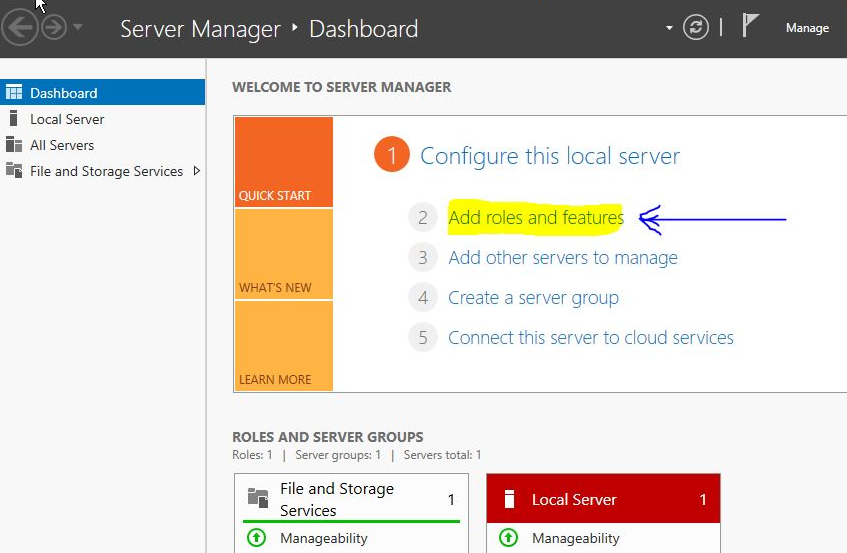Click Add other servers to manage
This screenshot has height=553, width=847.
click(563, 258)
